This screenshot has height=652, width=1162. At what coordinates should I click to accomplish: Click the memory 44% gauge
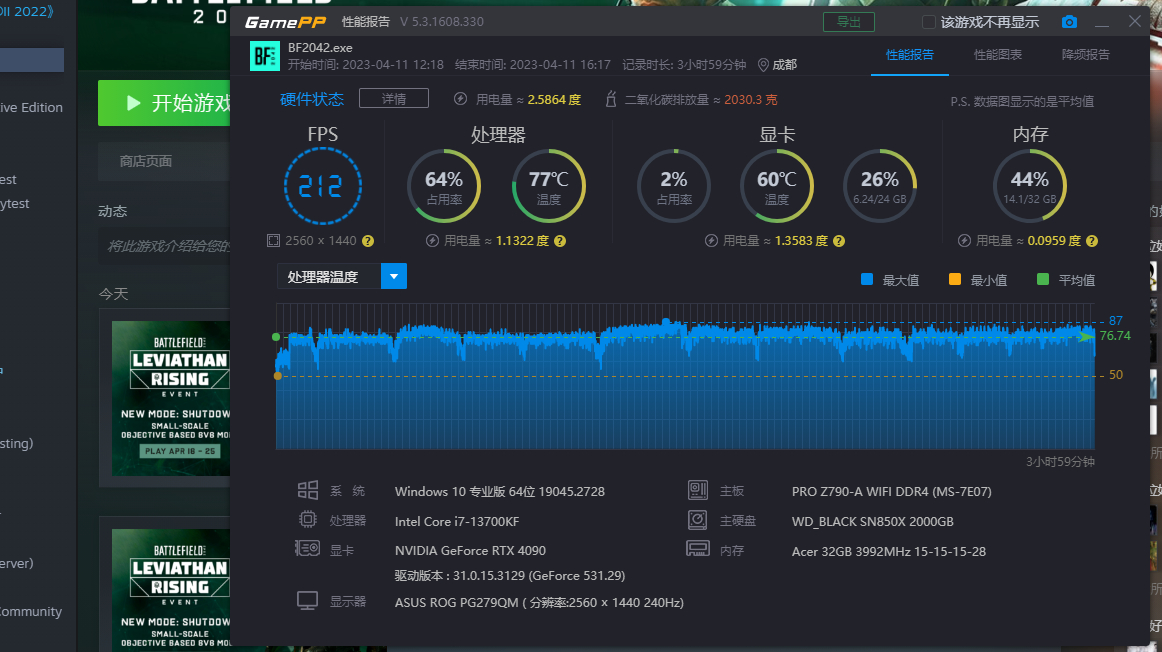(1029, 186)
